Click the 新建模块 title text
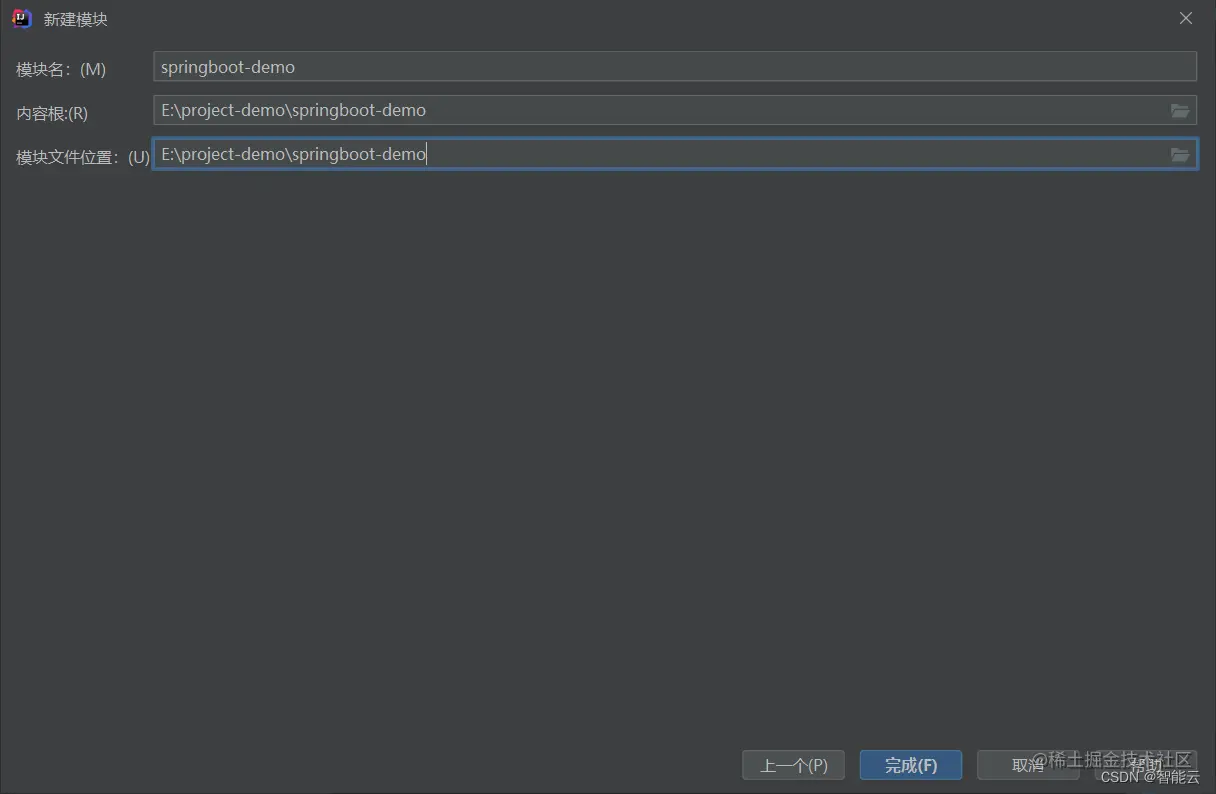Viewport: 1216px width, 794px height. pyautogui.click(x=76, y=19)
